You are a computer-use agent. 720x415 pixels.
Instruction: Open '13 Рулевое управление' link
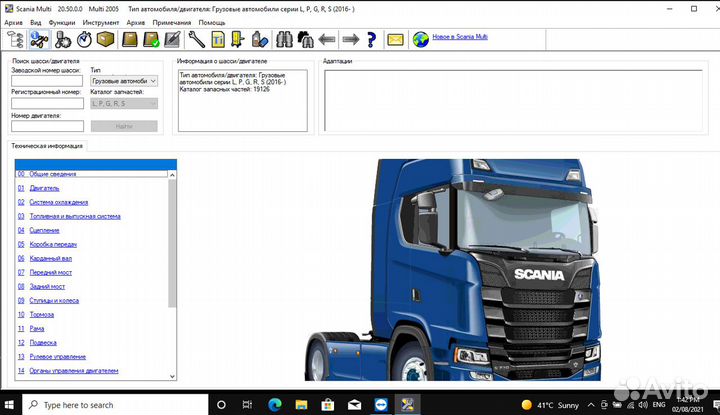[52, 357]
